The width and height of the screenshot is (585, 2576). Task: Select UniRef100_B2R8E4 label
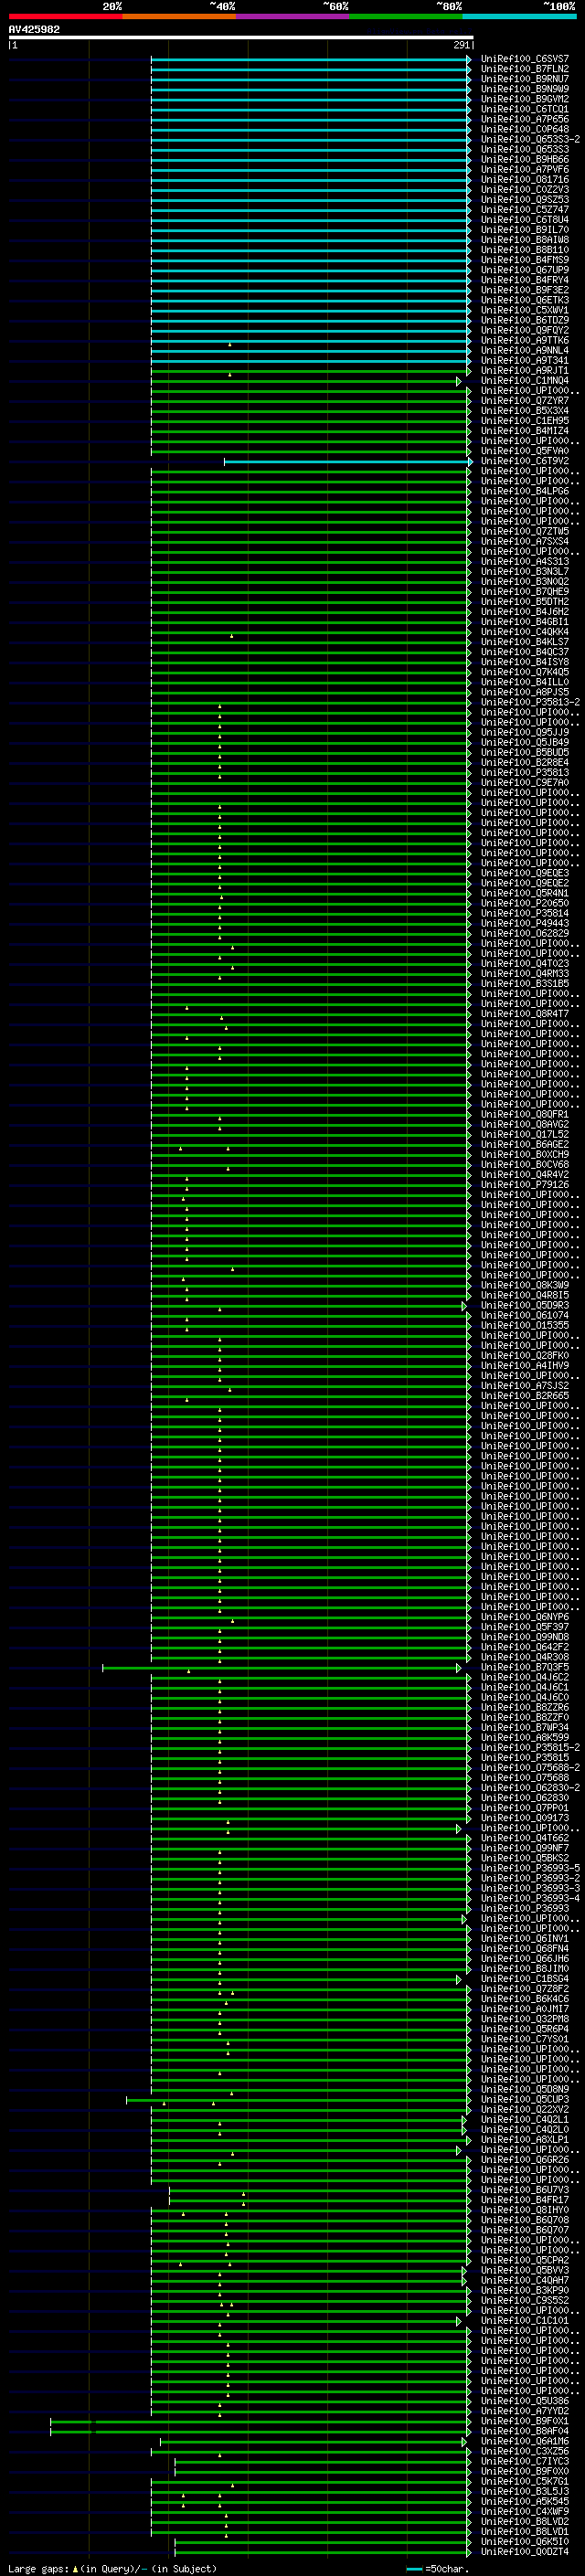(525, 762)
